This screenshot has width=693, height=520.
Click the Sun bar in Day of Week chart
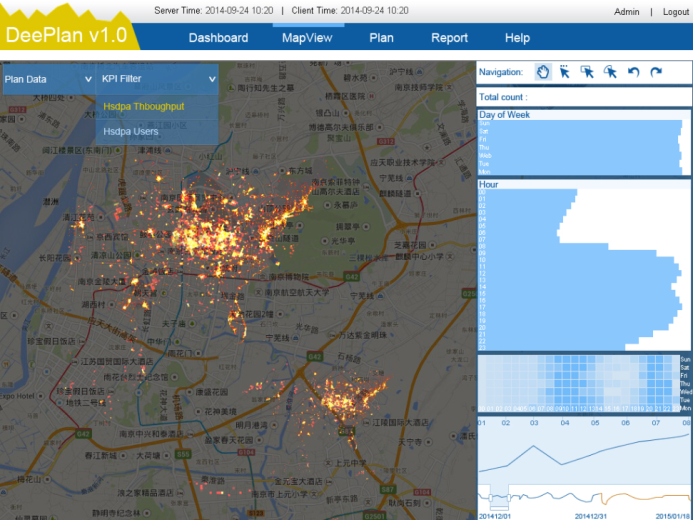click(578, 124)
